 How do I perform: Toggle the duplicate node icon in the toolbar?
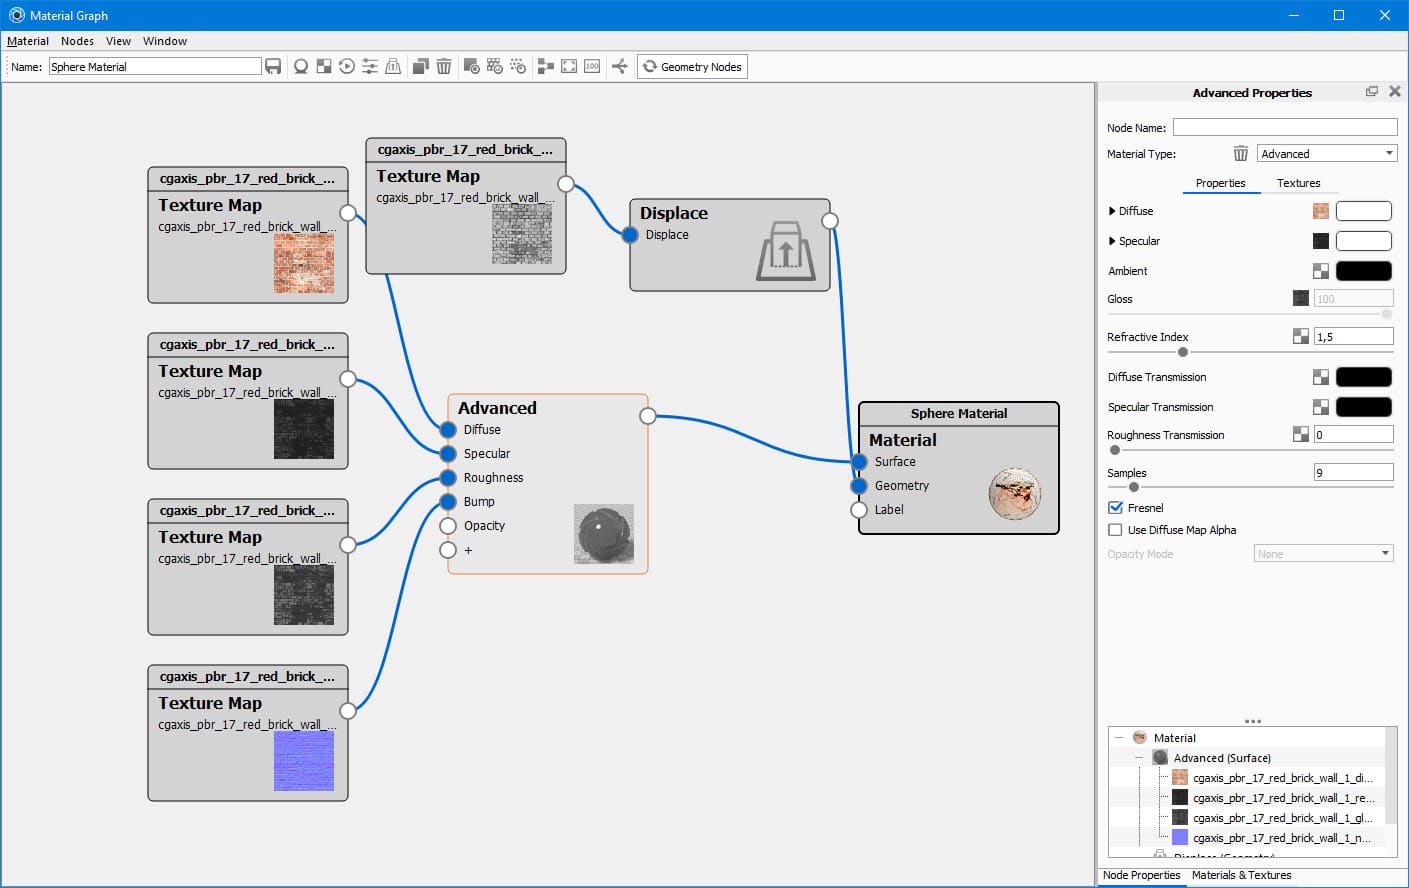(x=421, y=66)
